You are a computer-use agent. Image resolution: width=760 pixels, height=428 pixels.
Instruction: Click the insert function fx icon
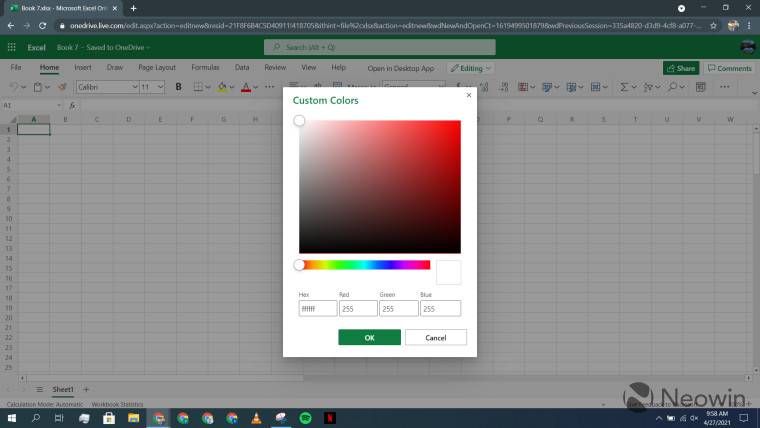click(73, 105)
